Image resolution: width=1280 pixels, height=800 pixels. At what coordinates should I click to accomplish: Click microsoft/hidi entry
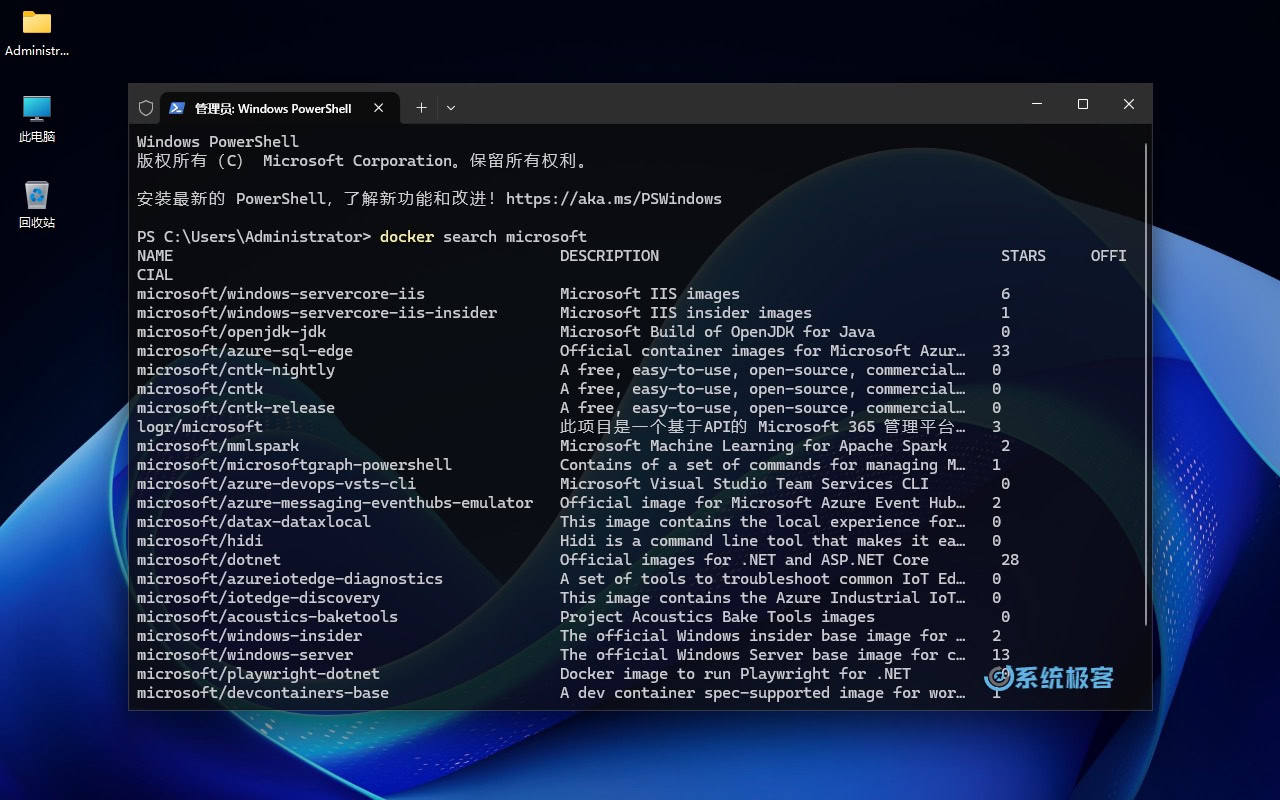point(200,541)
